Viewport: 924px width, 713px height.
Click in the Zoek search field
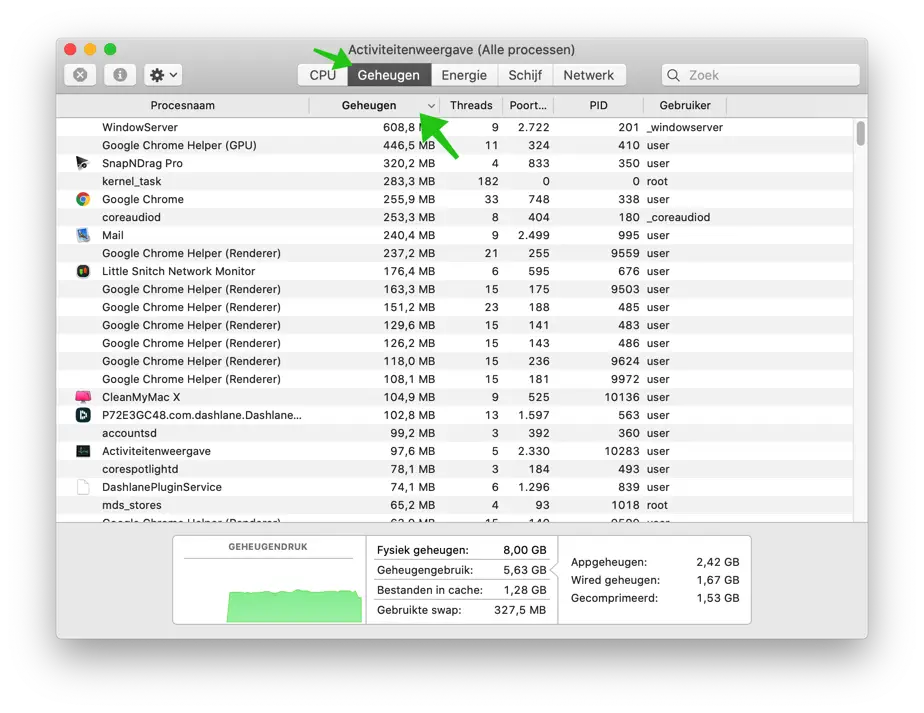point(760,75)
